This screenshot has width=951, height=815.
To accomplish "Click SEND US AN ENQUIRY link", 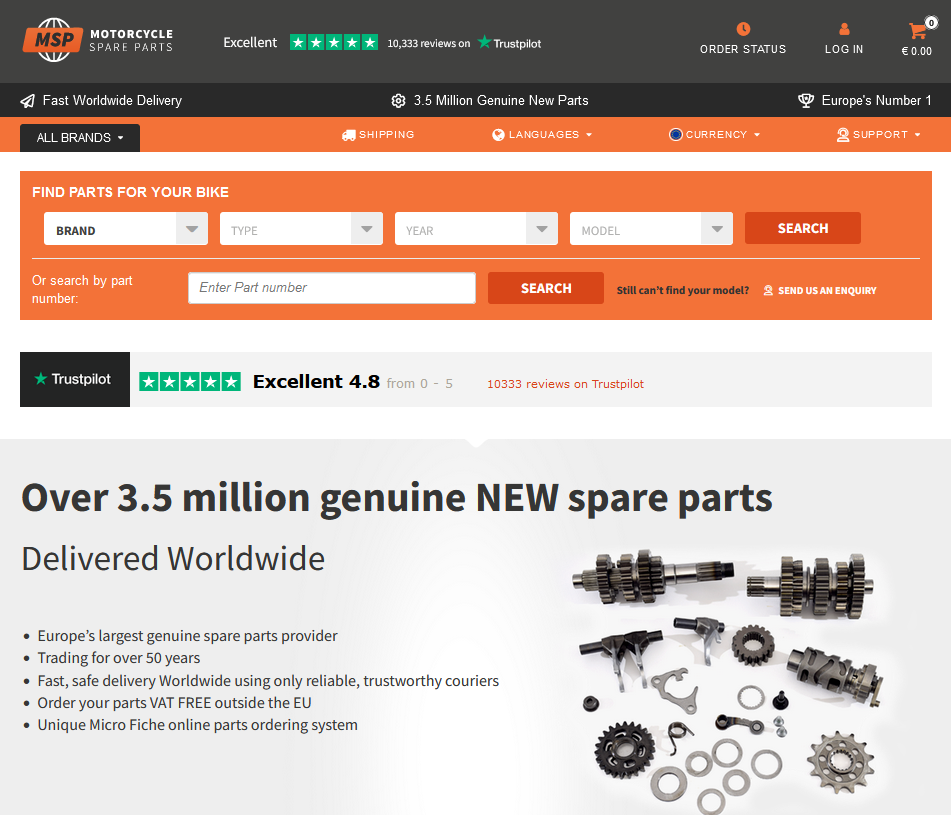I will [819, 290].
